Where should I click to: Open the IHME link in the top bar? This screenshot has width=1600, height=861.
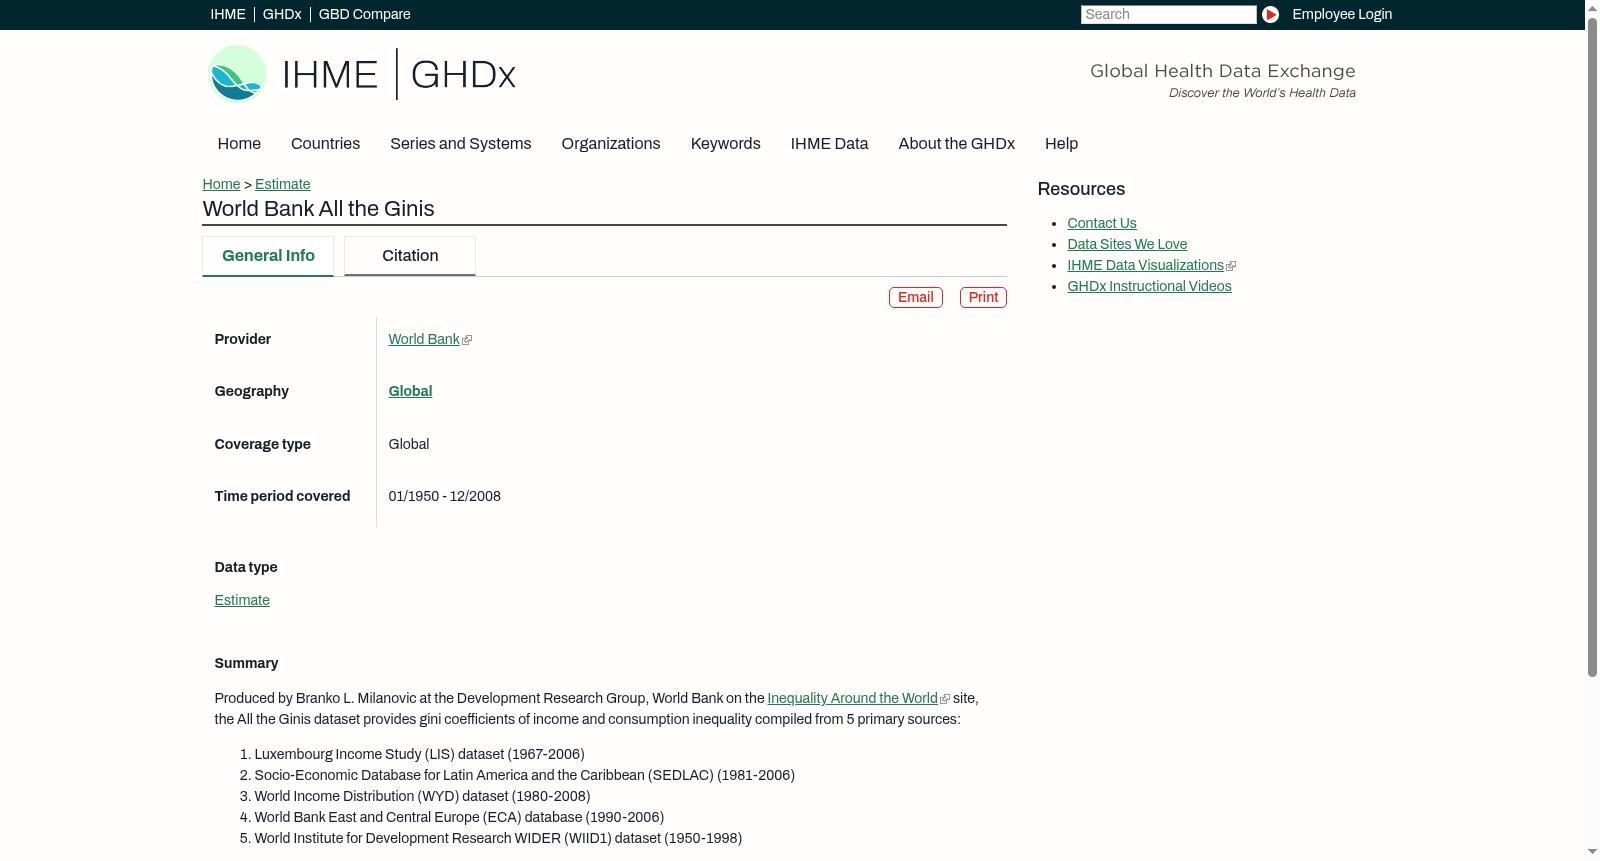point(228,14)
